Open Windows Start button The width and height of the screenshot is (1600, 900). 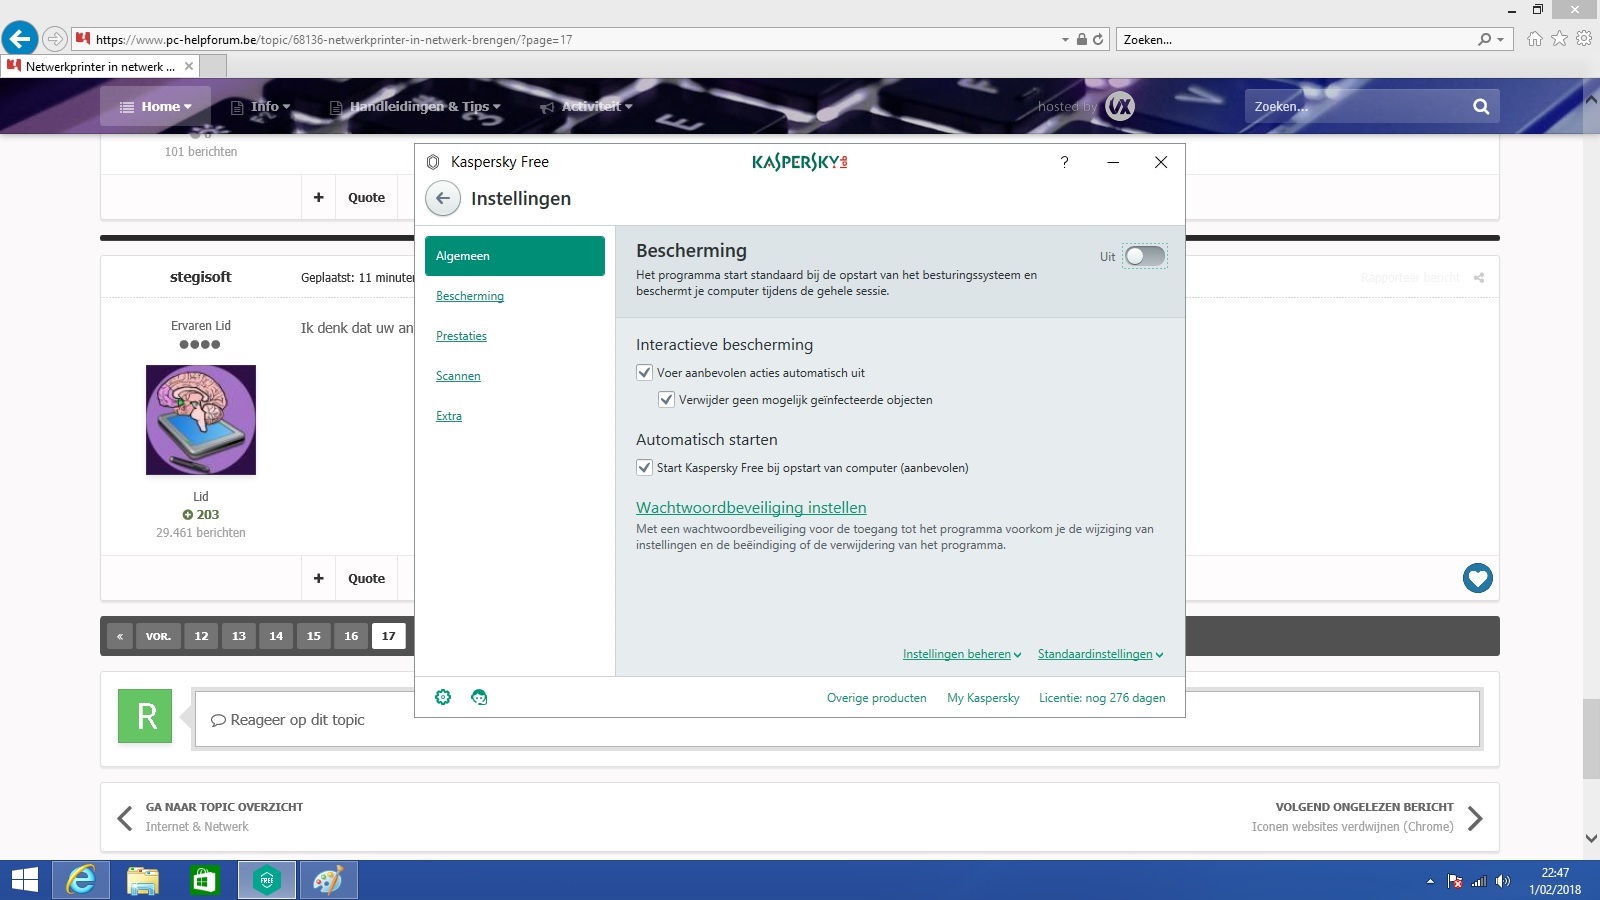(24, 880)
